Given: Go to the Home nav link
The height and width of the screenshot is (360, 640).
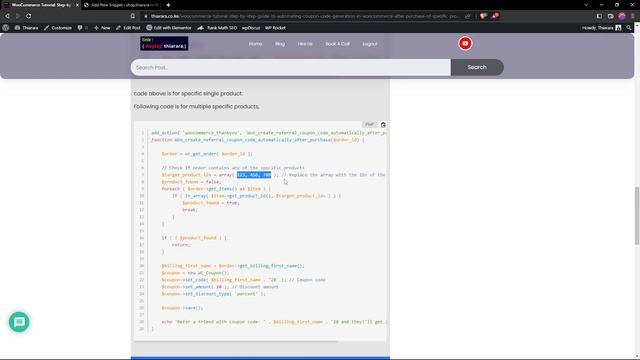Looking at the screenshot, I should click(256, 44).
